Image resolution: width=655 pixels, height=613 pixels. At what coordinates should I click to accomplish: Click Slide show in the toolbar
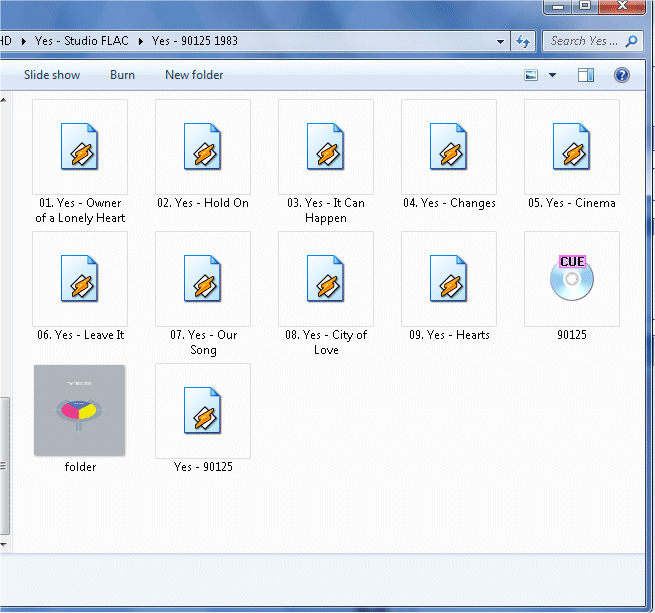point(52,75)
